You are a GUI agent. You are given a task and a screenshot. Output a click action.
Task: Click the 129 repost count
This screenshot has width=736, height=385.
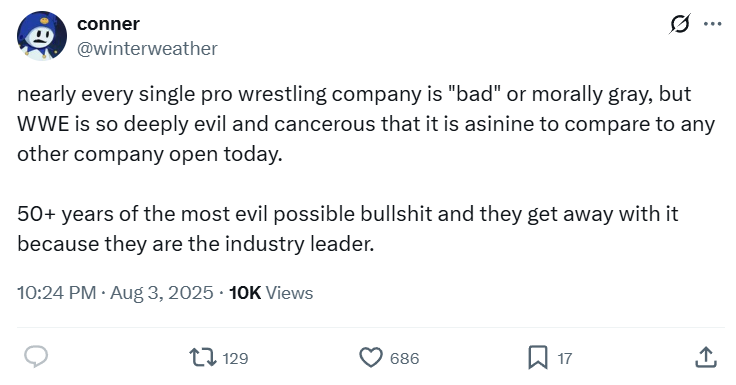click(235, 358)
